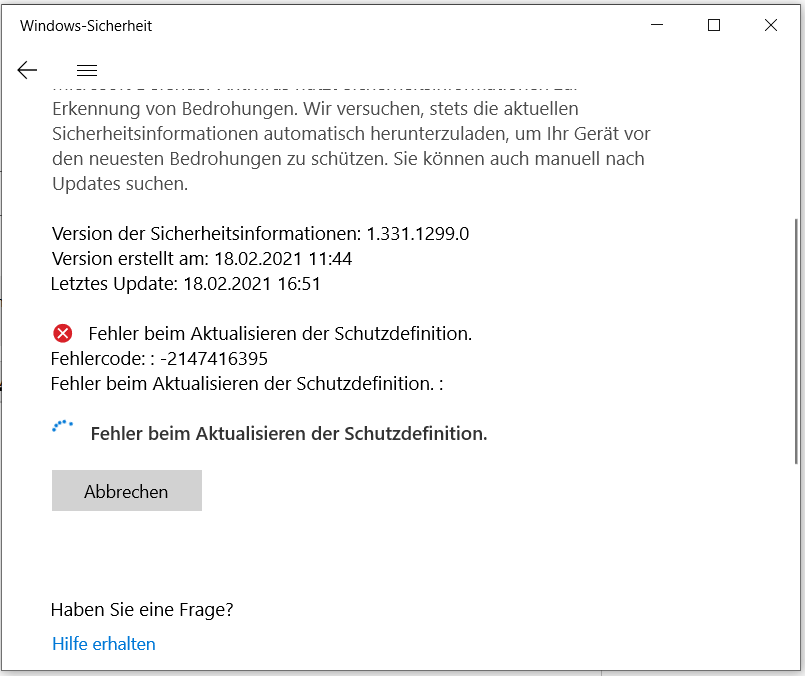Minimize the Windows-Sicherheit window
The height and width of the screenshot is (676, 805).
tap(657, 25)
